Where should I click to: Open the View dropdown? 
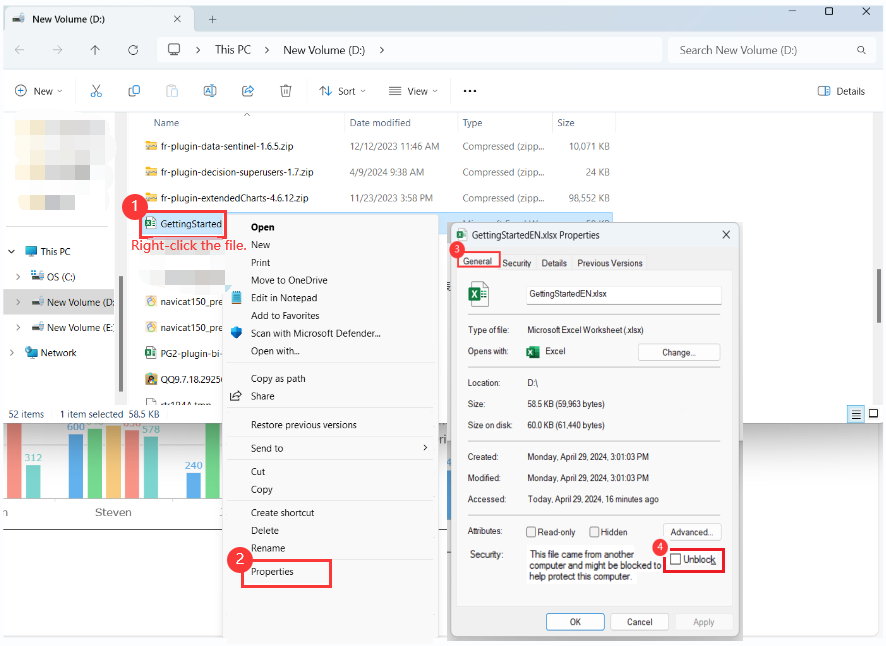point(412,90)
